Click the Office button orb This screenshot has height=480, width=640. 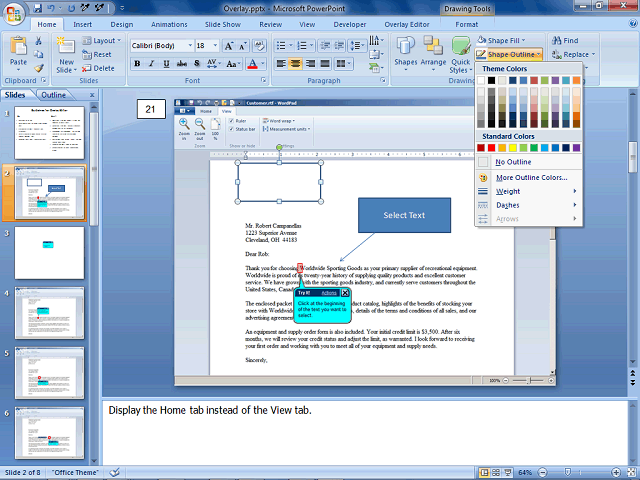(x=13, y=14)
